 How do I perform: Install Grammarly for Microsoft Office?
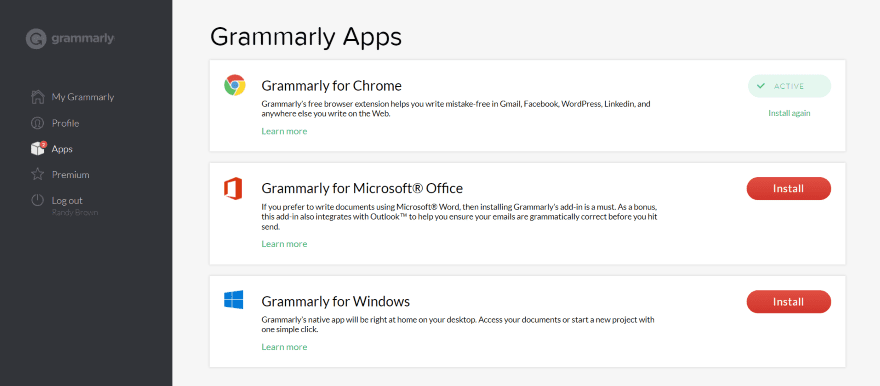789,189
